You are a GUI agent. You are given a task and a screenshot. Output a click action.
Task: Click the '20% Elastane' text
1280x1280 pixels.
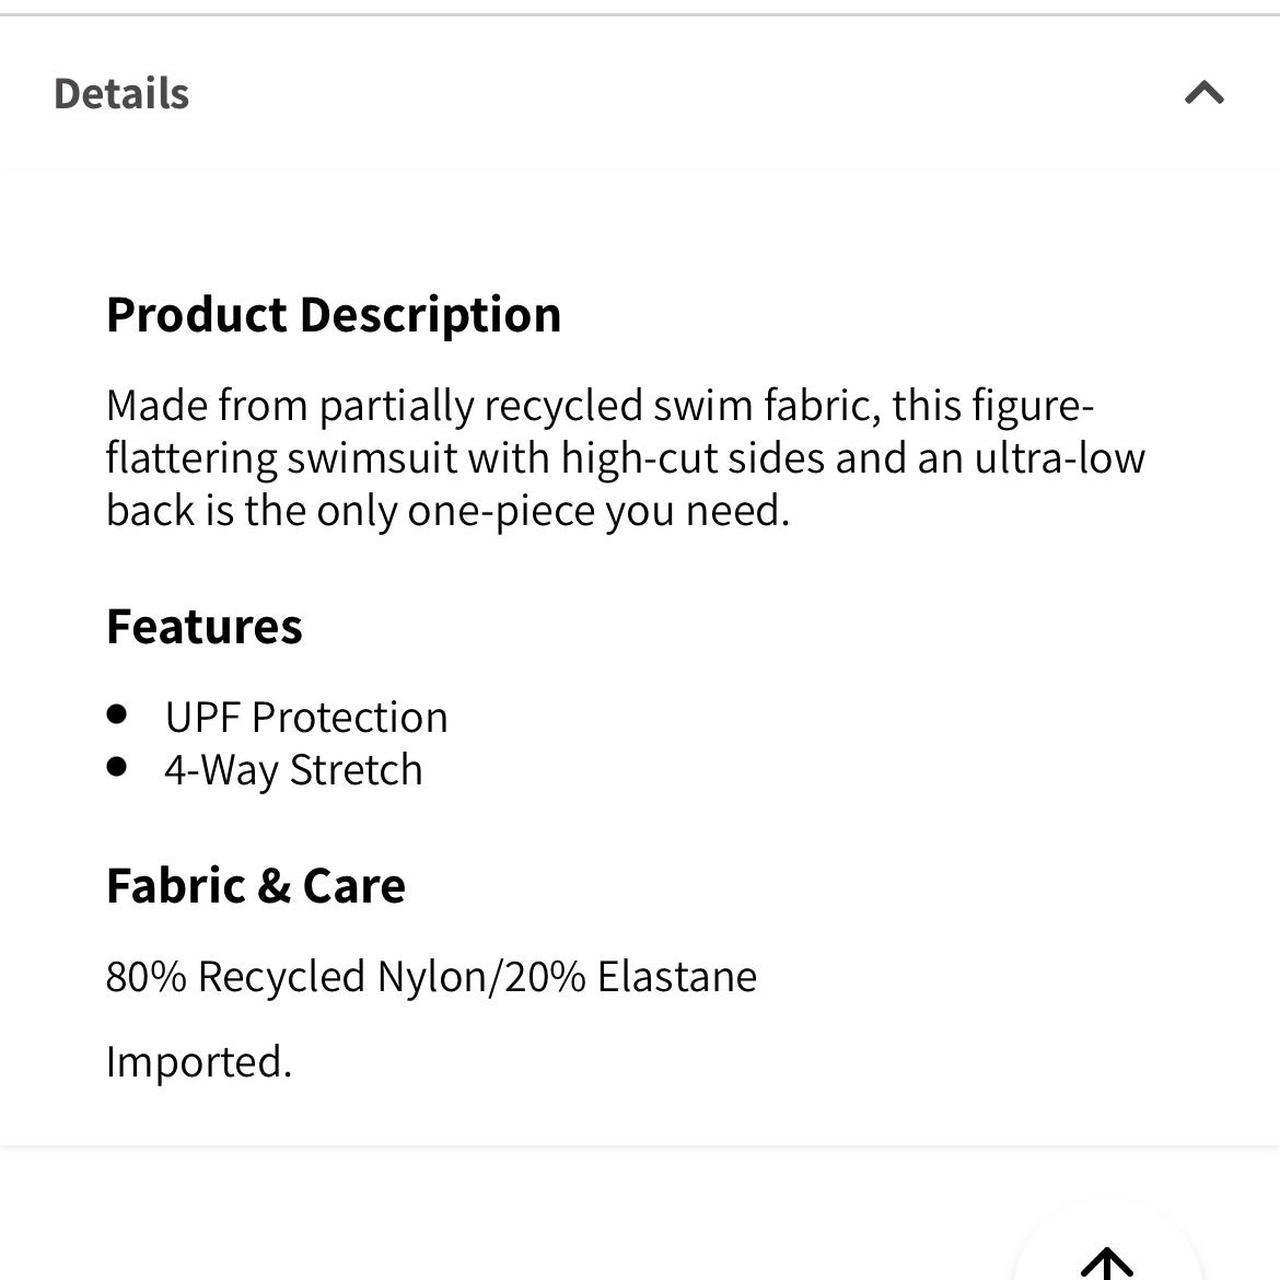click(x=630, y=977)
